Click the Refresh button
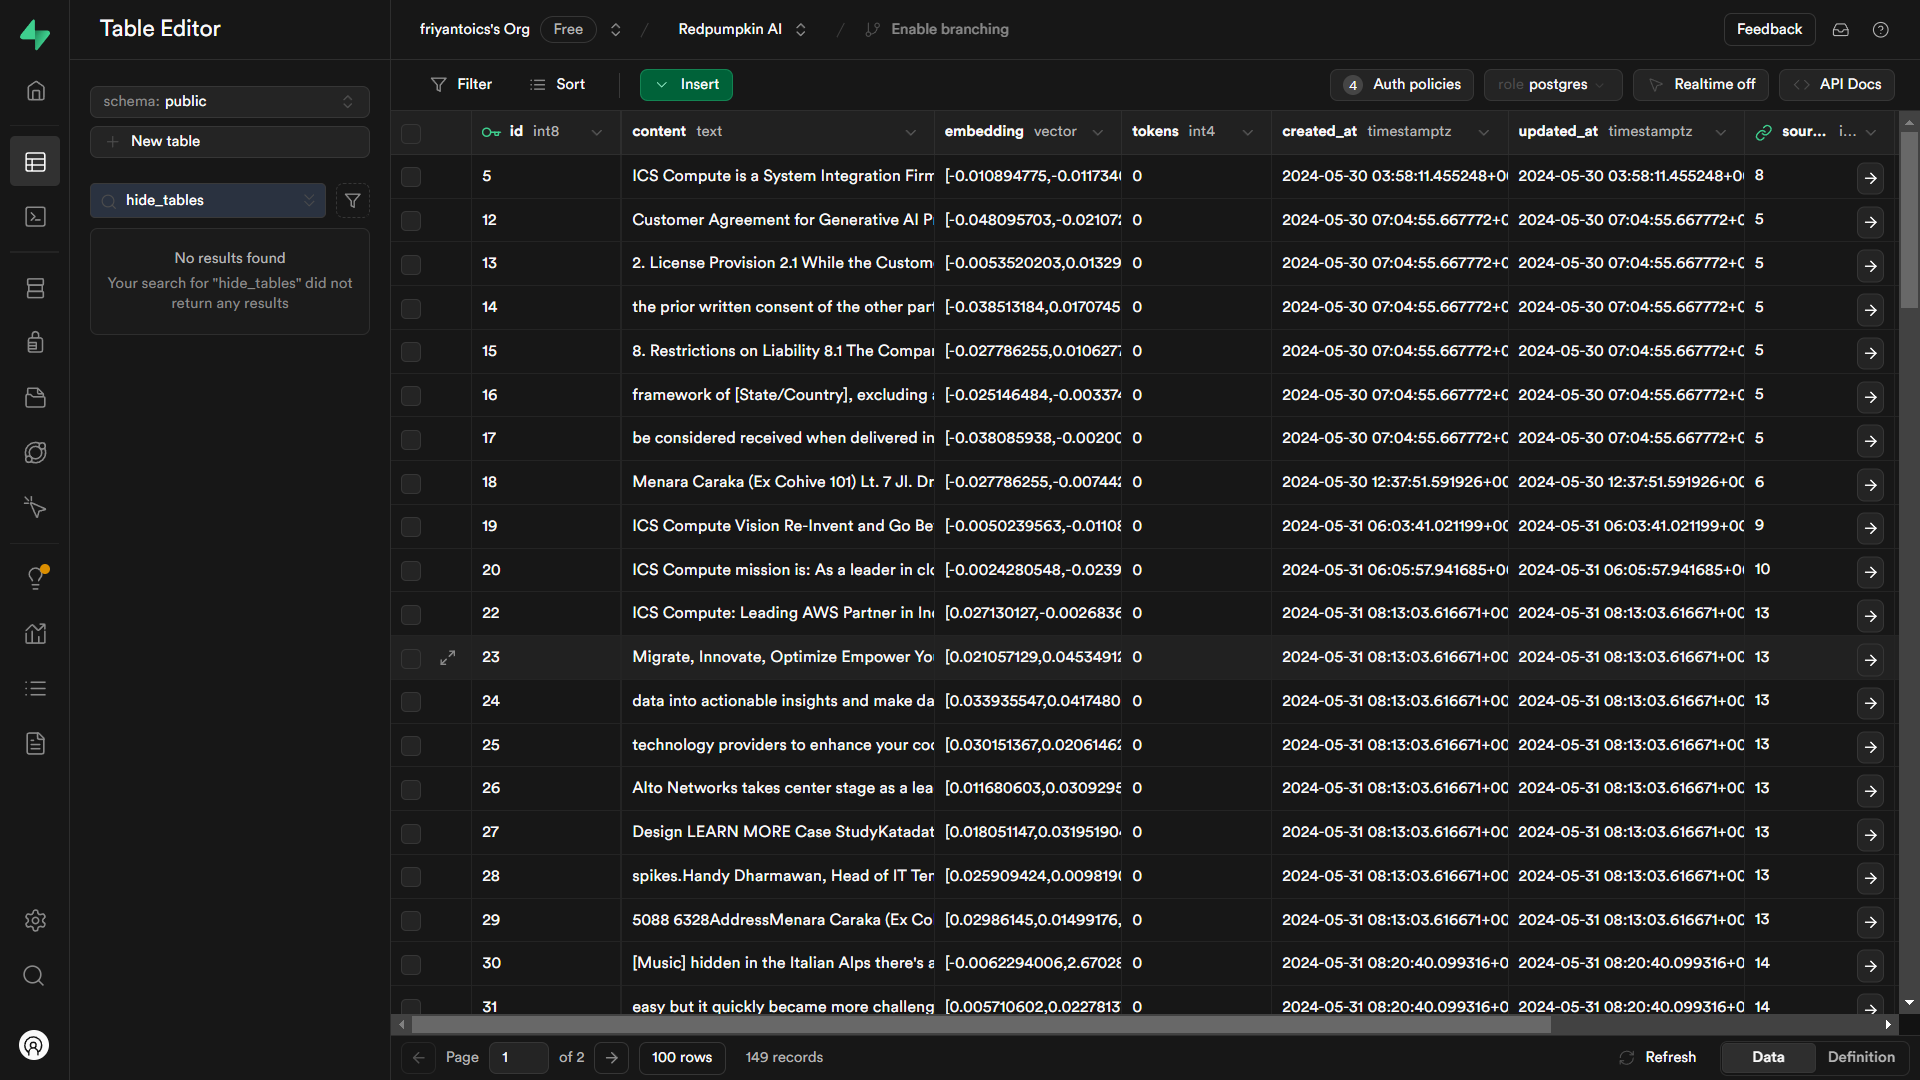This screenshot has height=1080, width=1920. 1658,1058
